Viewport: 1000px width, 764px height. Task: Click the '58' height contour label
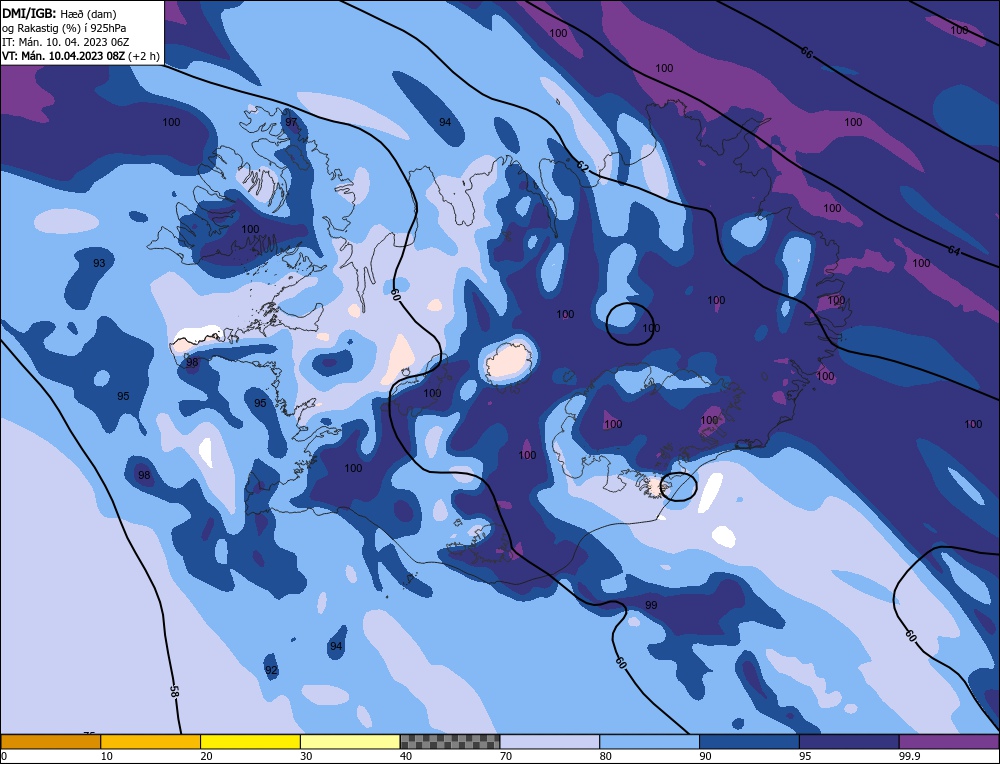(x=175, y=690)
